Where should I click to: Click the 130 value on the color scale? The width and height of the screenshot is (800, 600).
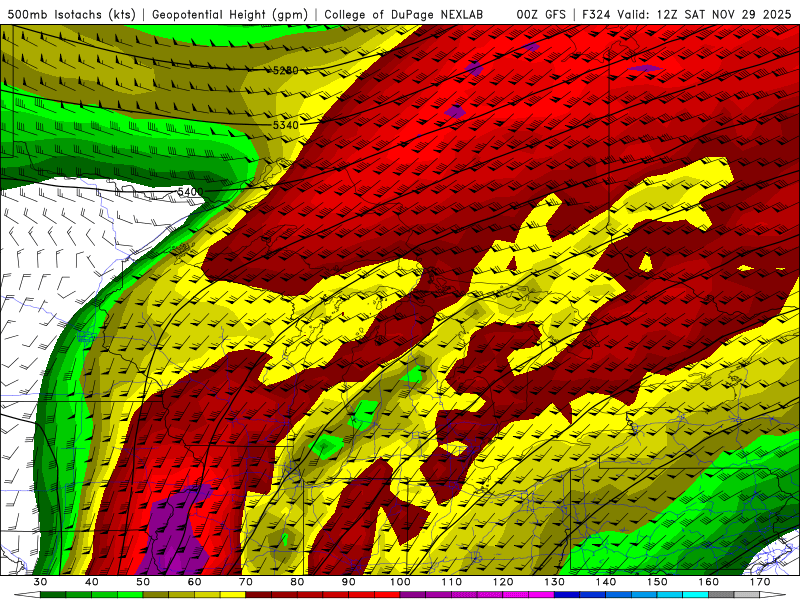point(554,582)
